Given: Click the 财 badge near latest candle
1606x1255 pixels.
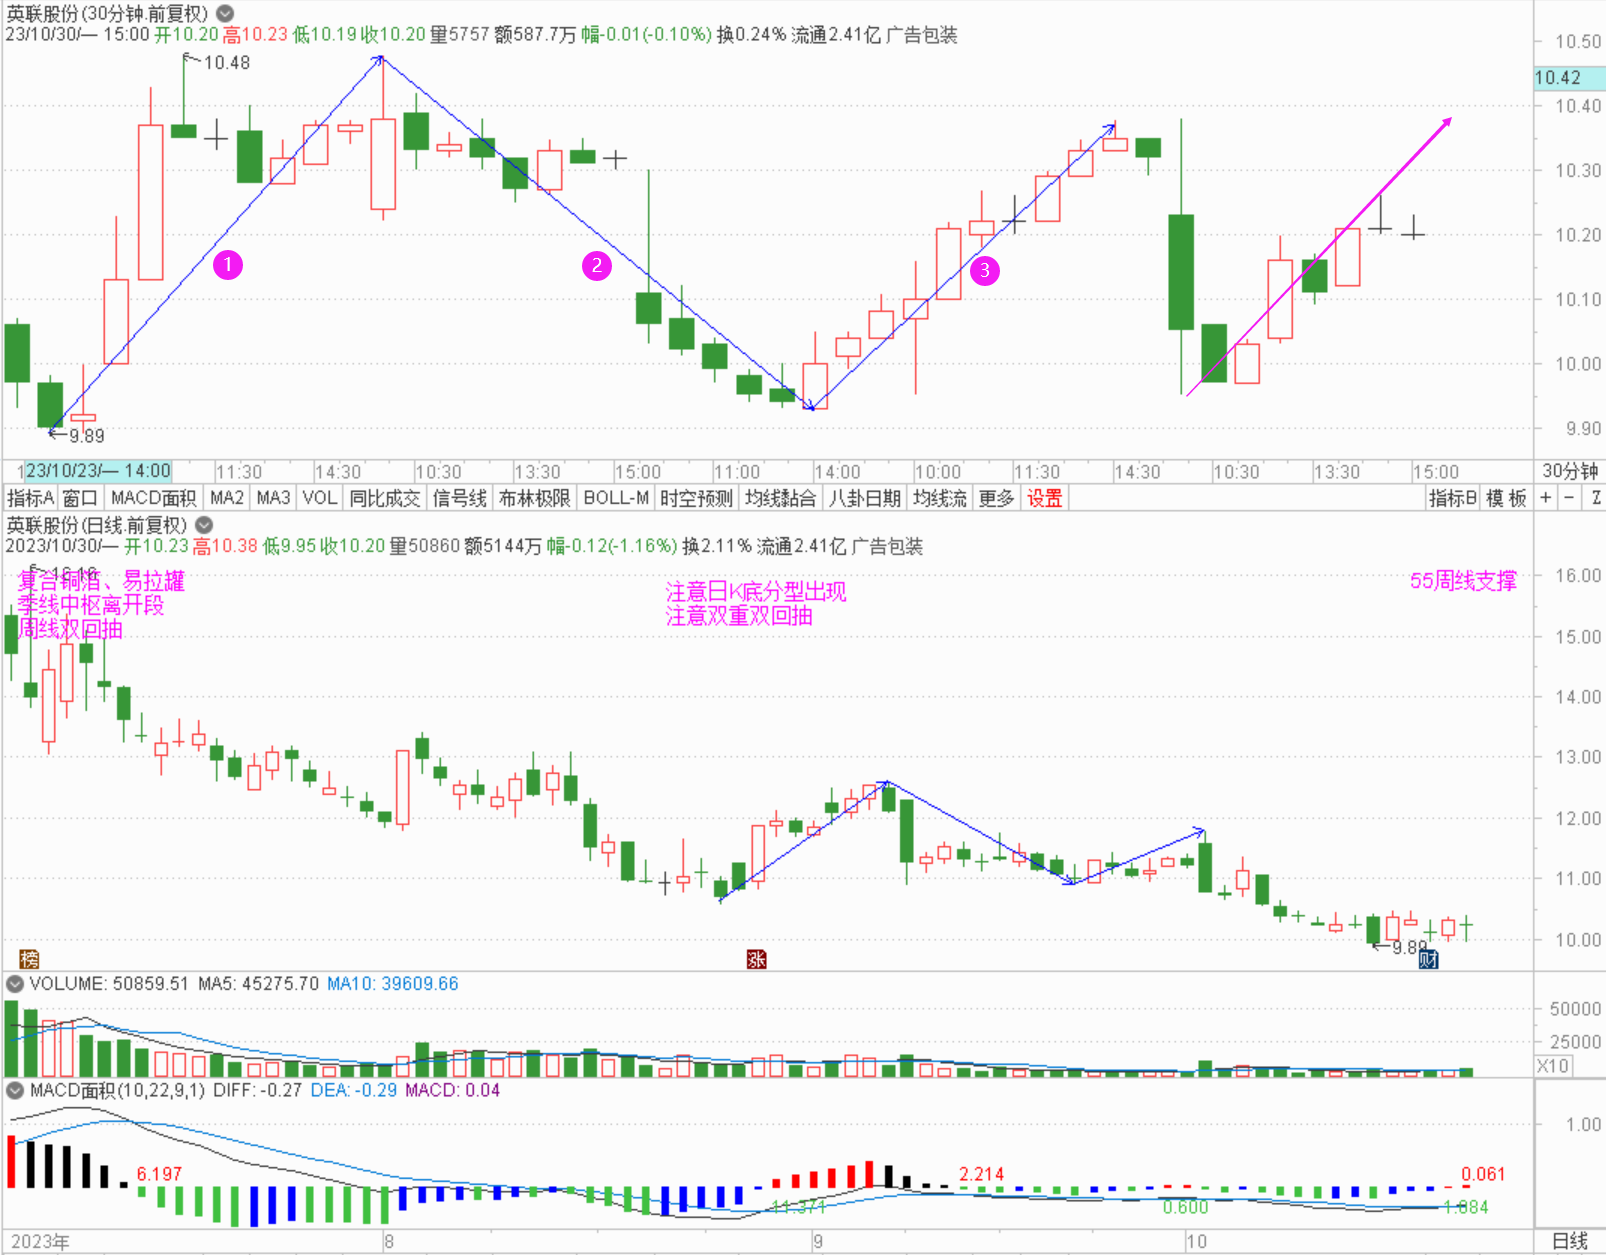Looking at the screenshot, I should pos(1429,960).
